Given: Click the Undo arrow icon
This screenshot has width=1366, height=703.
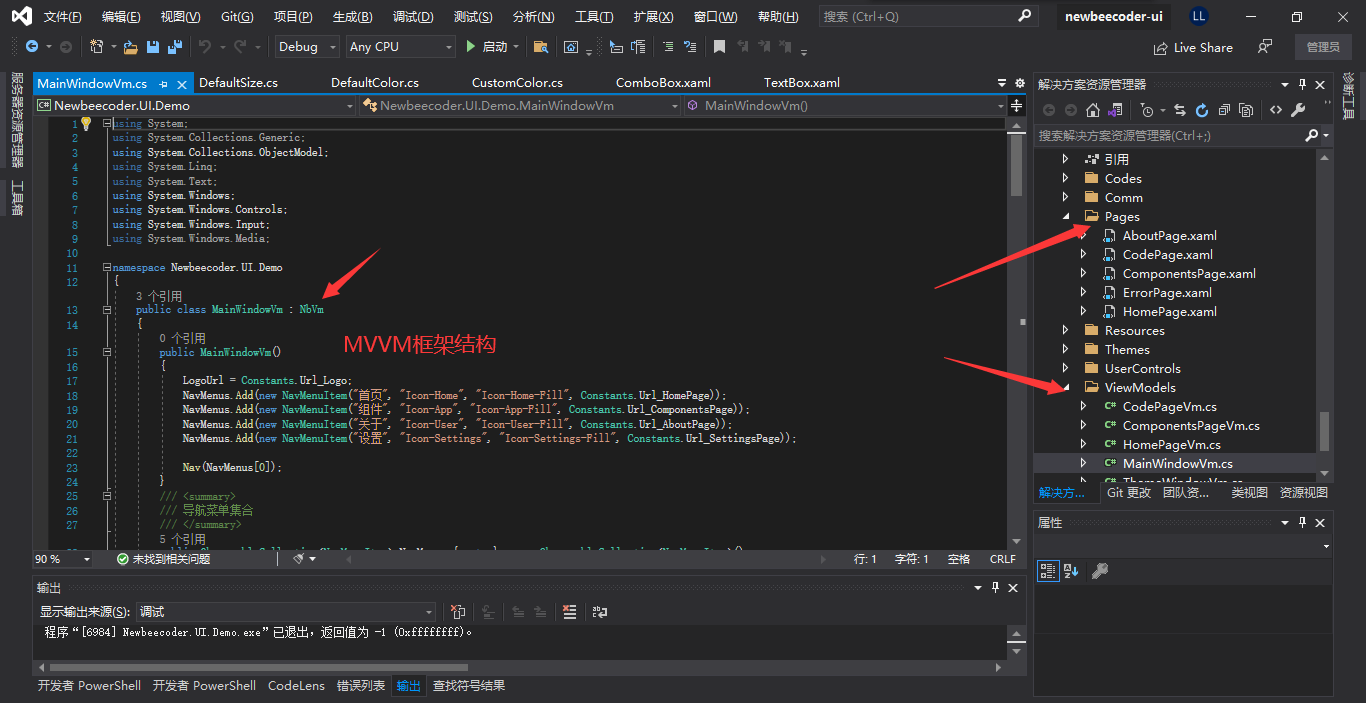Looking at the screenshot, I should pyautogui.click(x=205, y=47).
